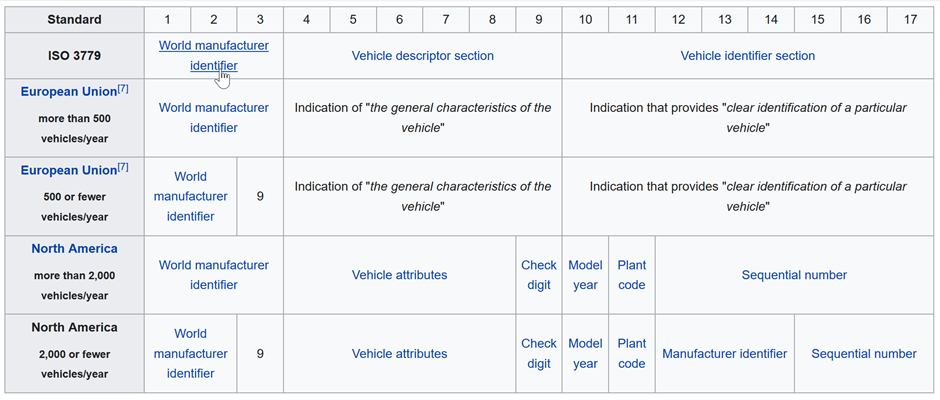This screenshot has height=400, width=940.
Task: Click Vehicle descriptor section link
Action: click(x=423, y=56)
